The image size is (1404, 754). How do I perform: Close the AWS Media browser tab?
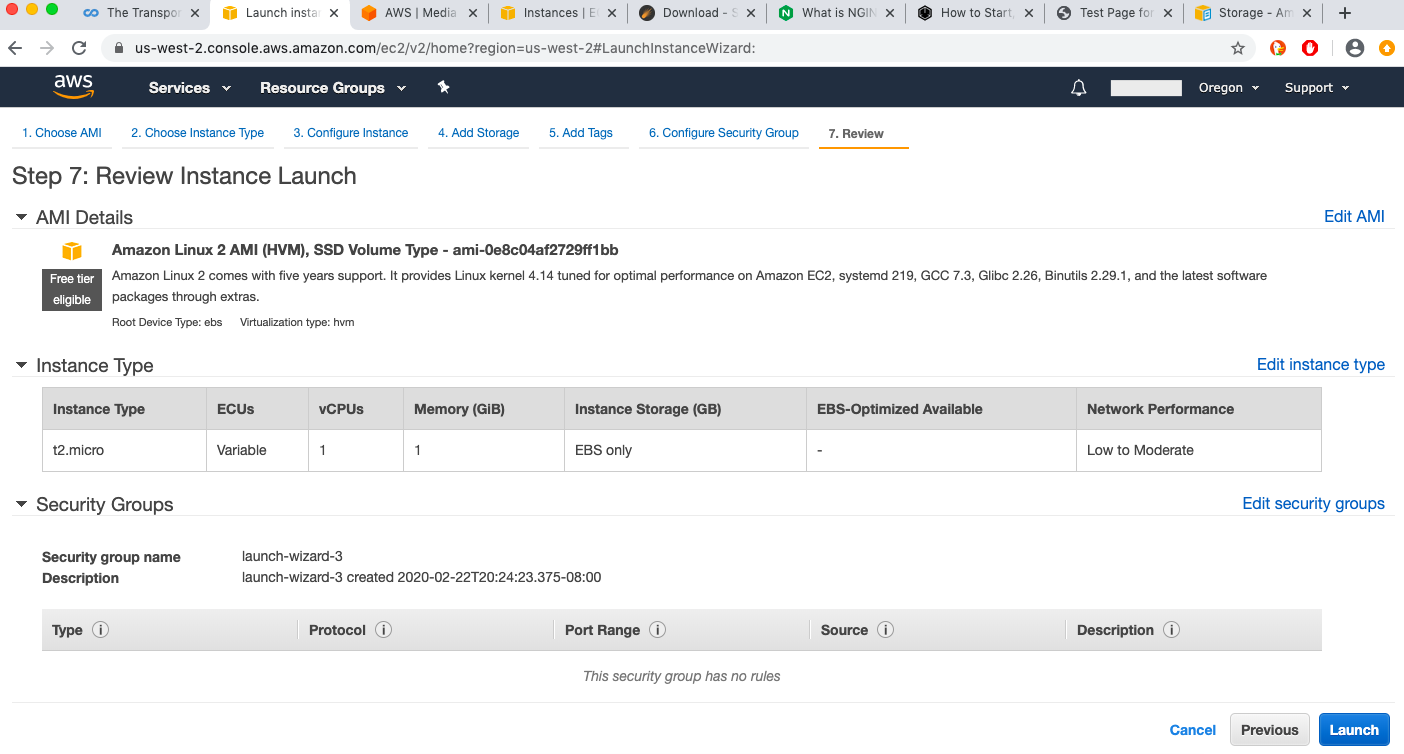pyautogui.click(x=475, y=13)
